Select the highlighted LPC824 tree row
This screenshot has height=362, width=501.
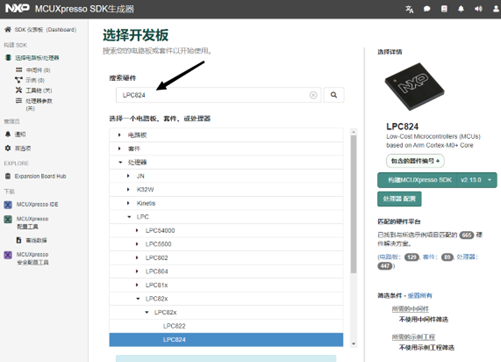(226, 340)
